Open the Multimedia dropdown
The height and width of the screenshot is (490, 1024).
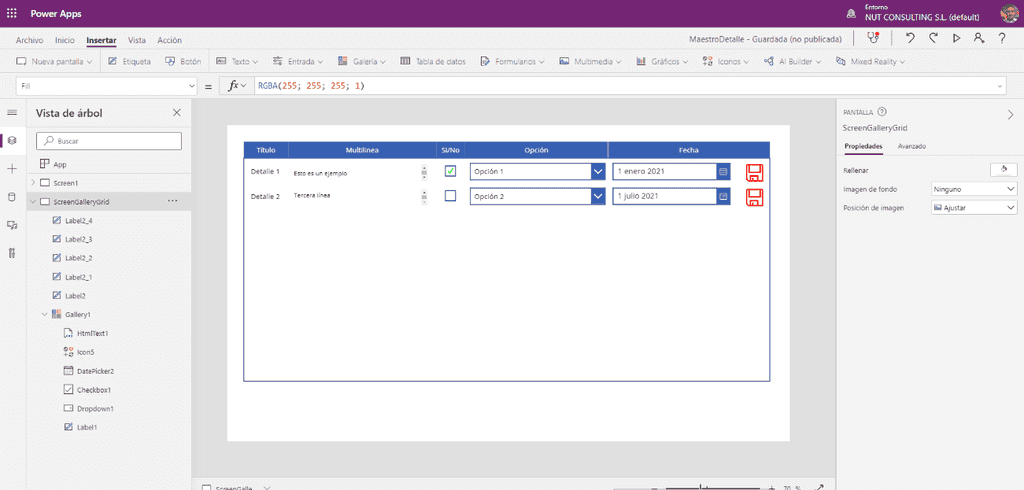tap(590, 61)
